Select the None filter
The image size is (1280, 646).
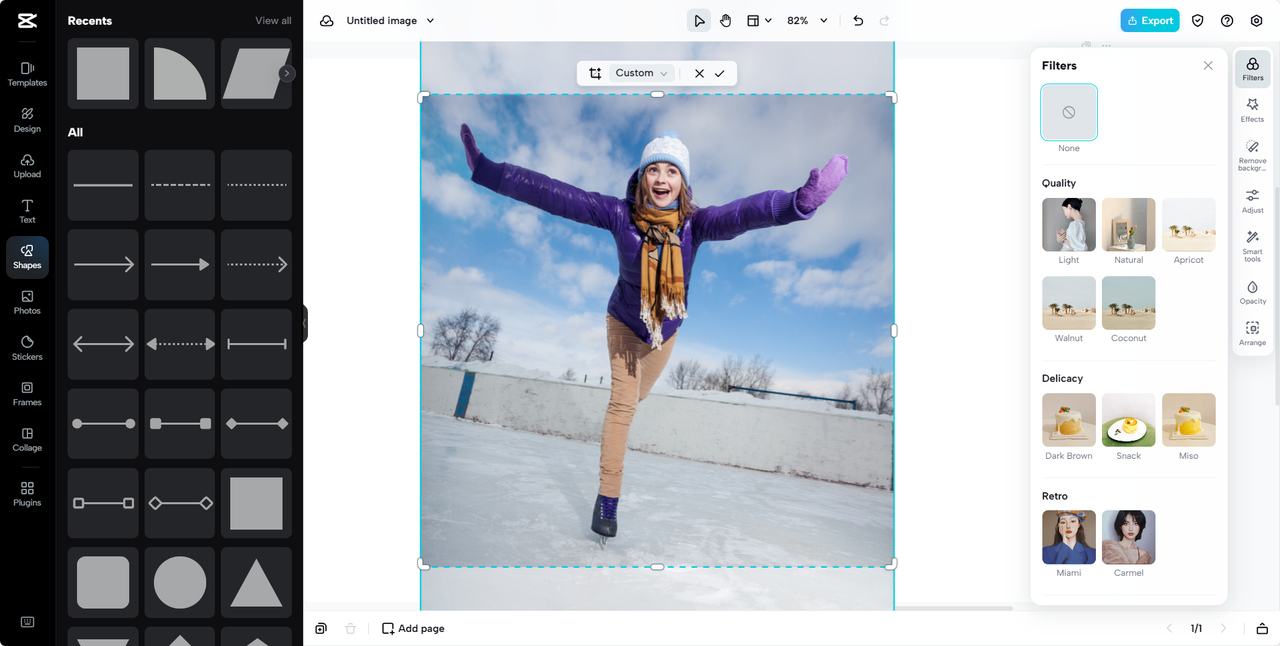tap(1069, 112)
